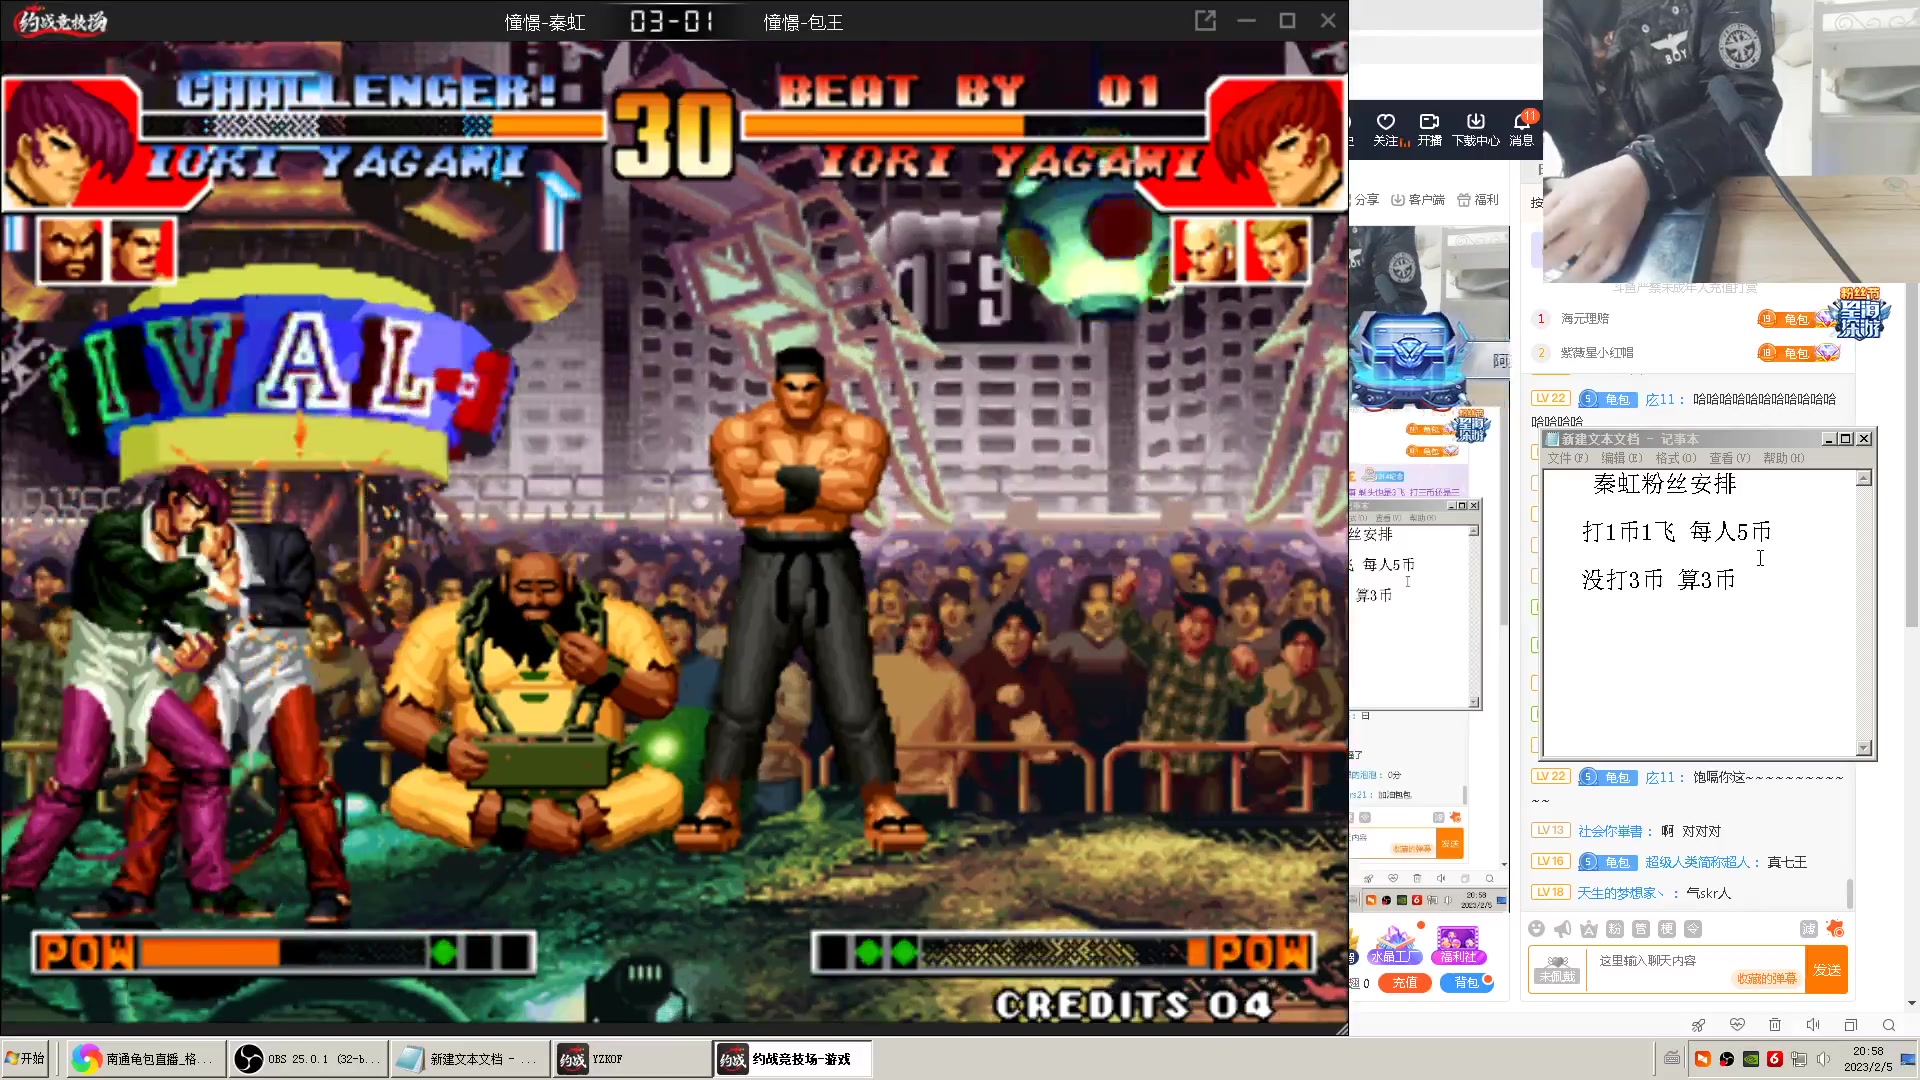1920x1080 pixels.
Task: Click the rocket icon in bottom bar
Action: [1698, 1025]
